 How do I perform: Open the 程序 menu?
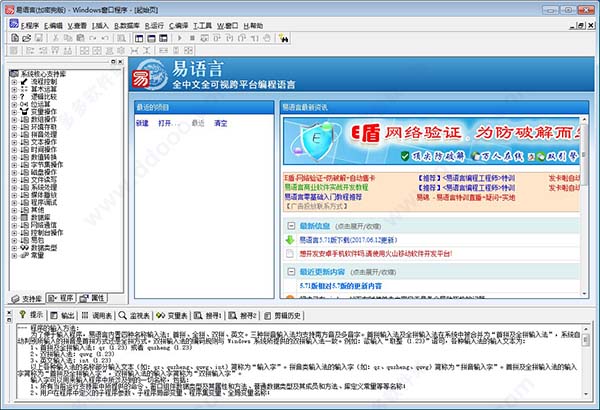30,26
